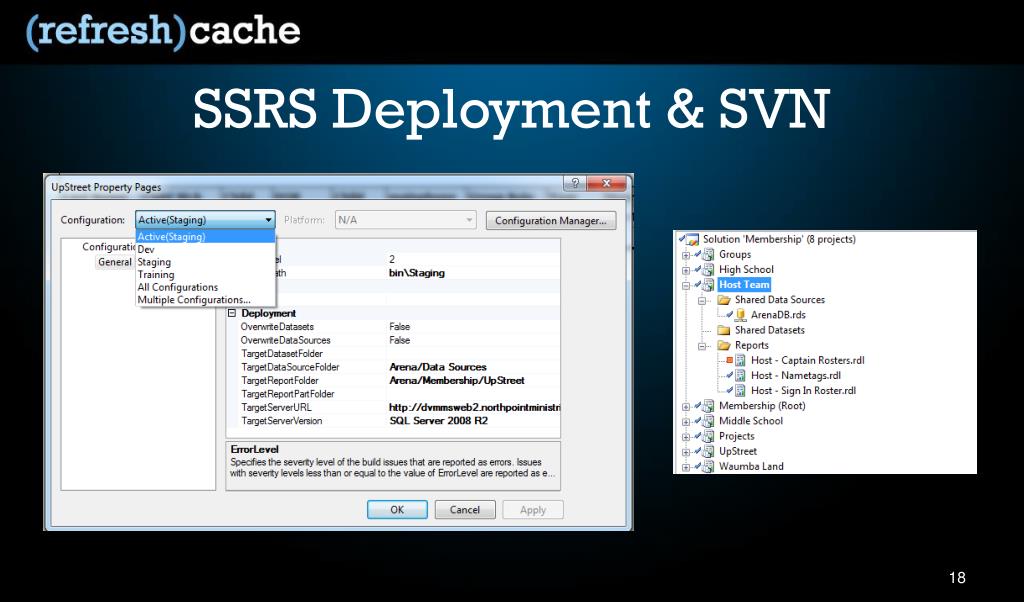This screenshot has height=602, width=1024.
Task: Click the False value for OverwriteDatasets
Action: click(x=400, y=326)
